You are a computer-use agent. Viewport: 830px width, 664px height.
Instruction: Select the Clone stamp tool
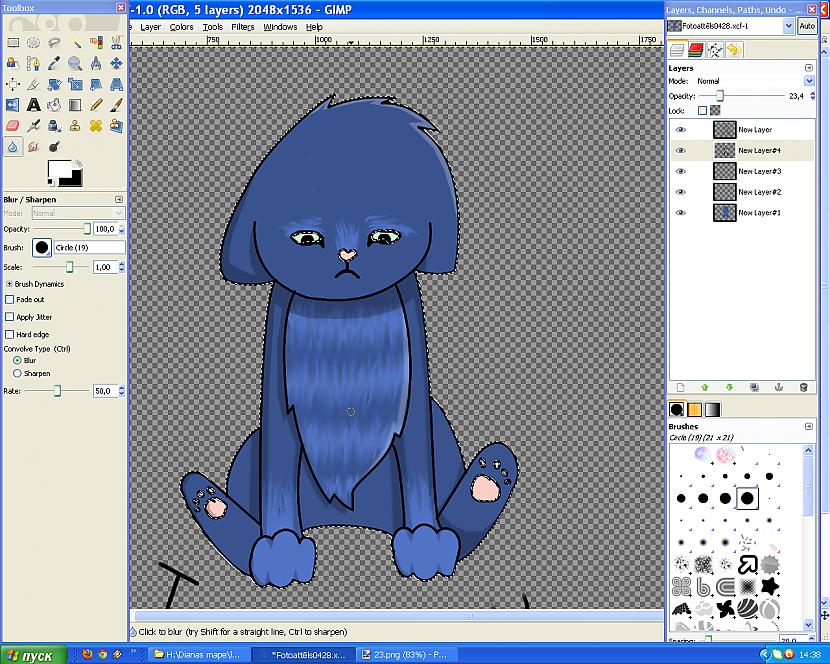tap(75, 125)
